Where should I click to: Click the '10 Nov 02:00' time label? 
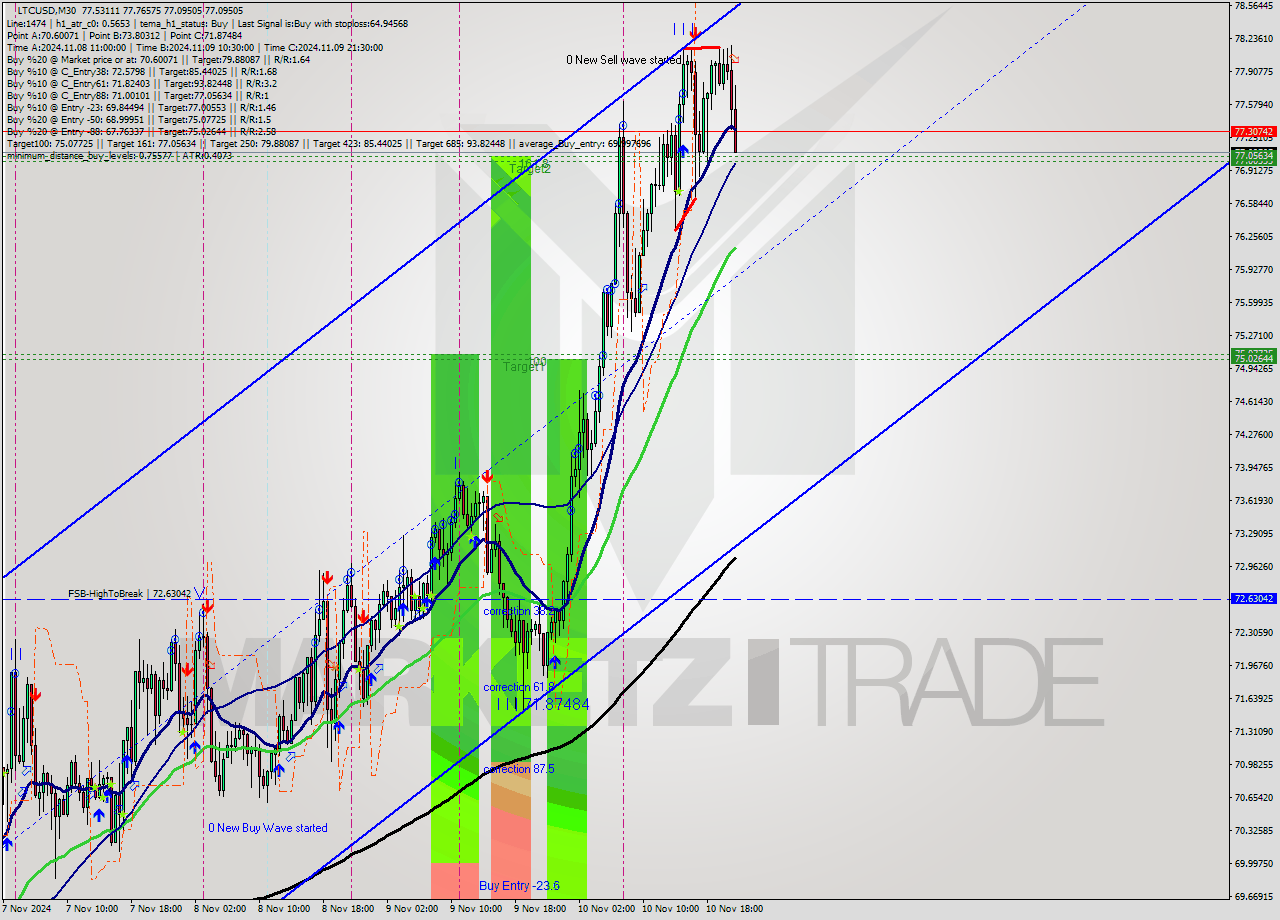point(605,909)
